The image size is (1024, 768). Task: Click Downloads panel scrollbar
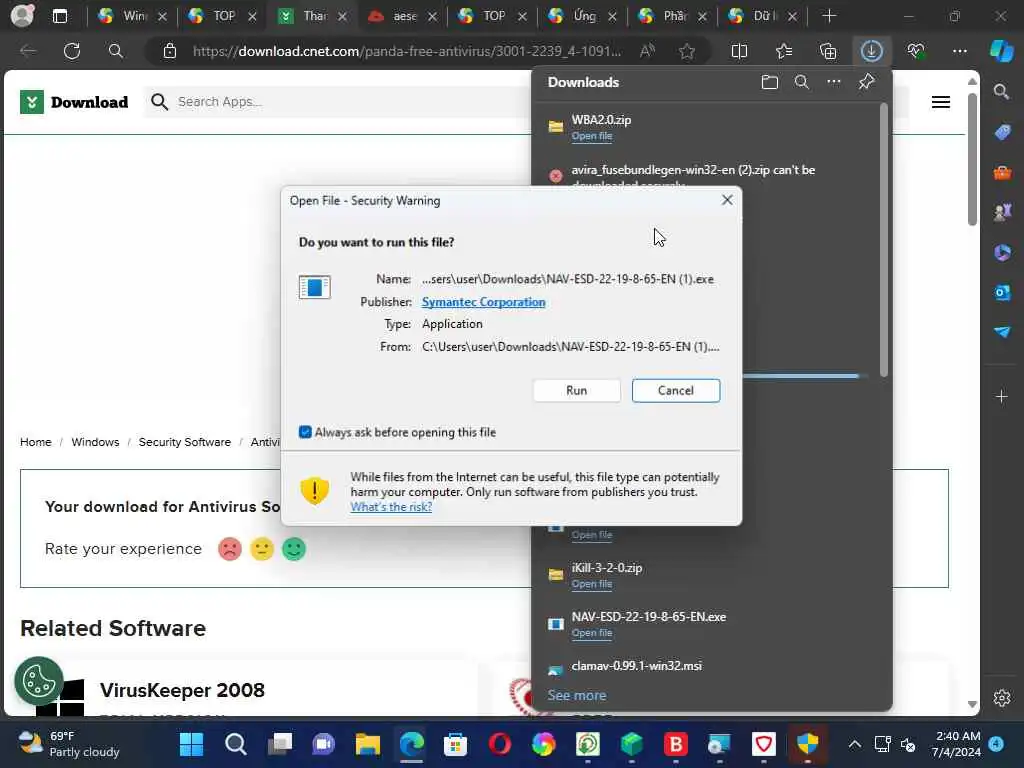pyautogui.click(x=884, y=240)
